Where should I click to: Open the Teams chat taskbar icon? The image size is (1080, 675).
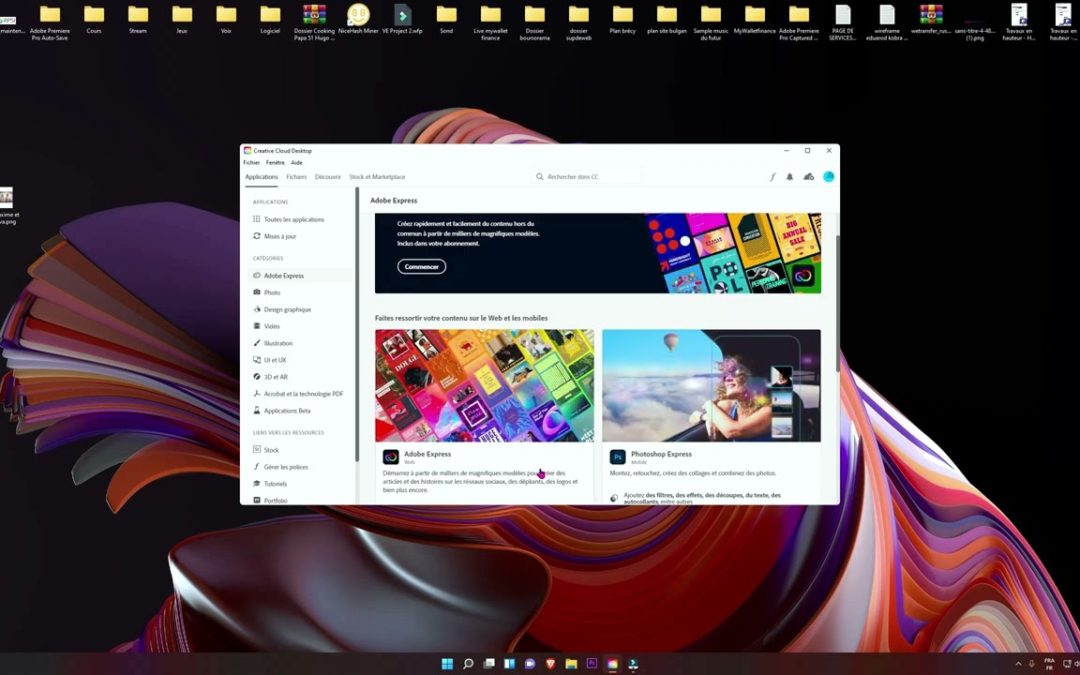click(x=530, y=664)
